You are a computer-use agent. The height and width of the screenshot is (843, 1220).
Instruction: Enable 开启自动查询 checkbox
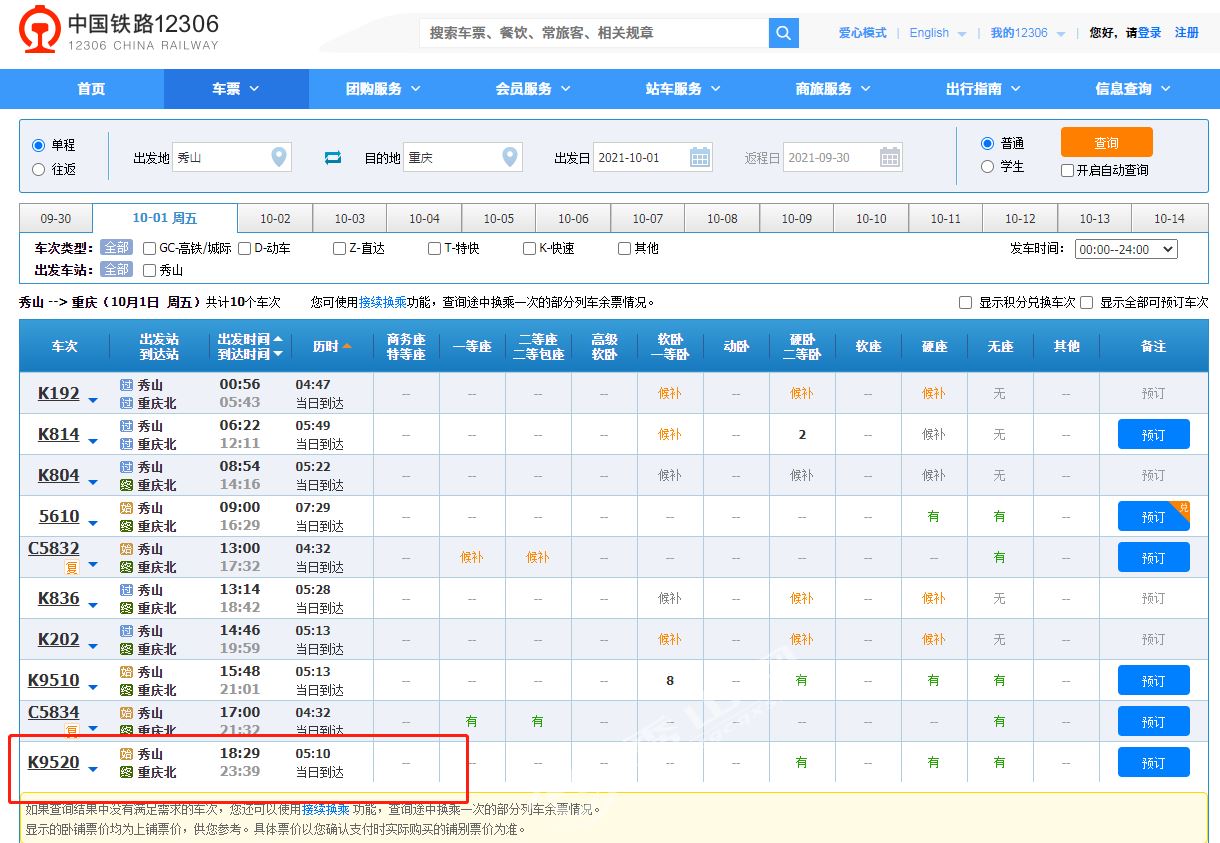(1068, 170)
